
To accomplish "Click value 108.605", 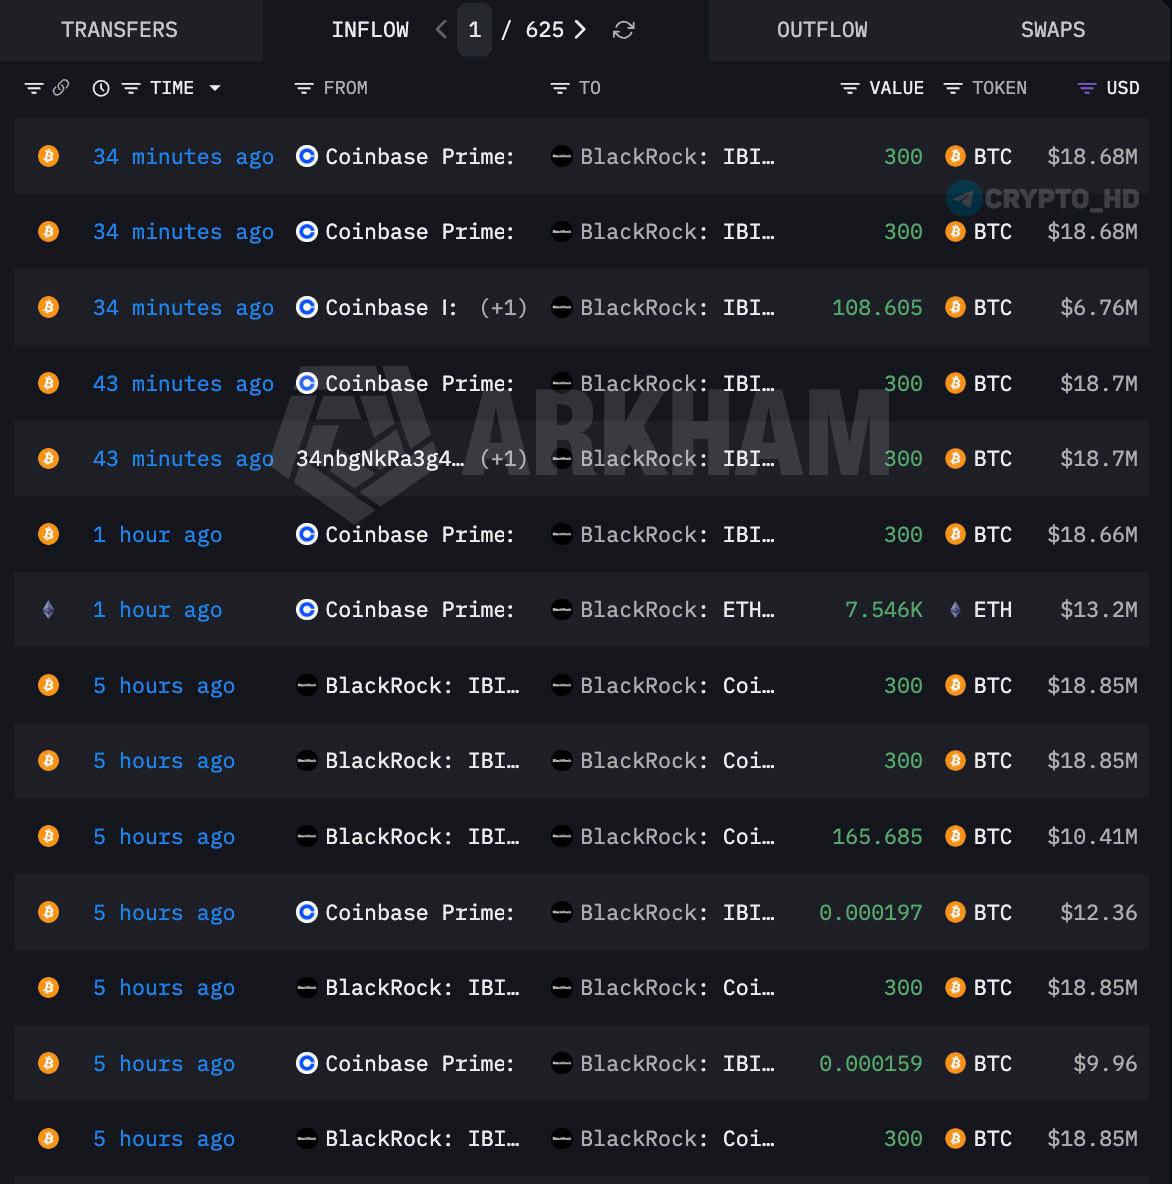I will pyautogui.click(x=877, y=307).
